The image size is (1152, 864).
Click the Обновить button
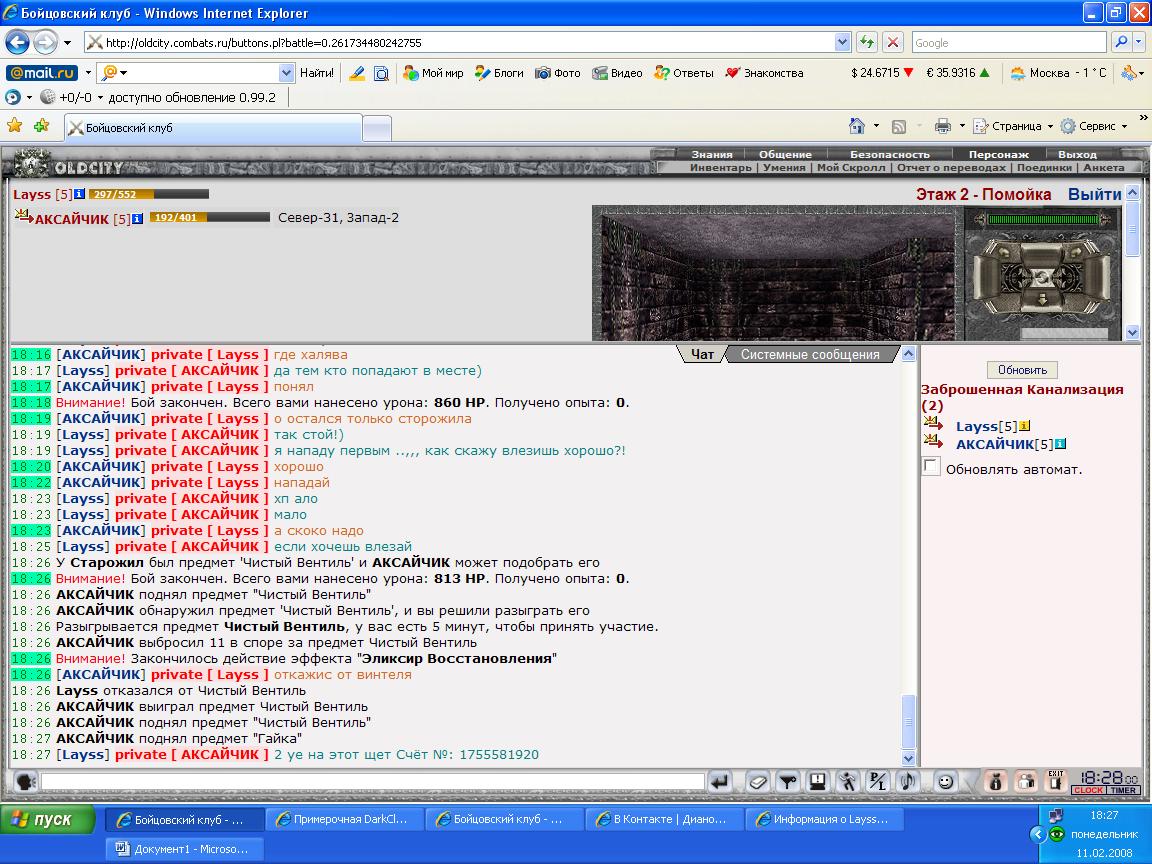tap(1022, 370)
